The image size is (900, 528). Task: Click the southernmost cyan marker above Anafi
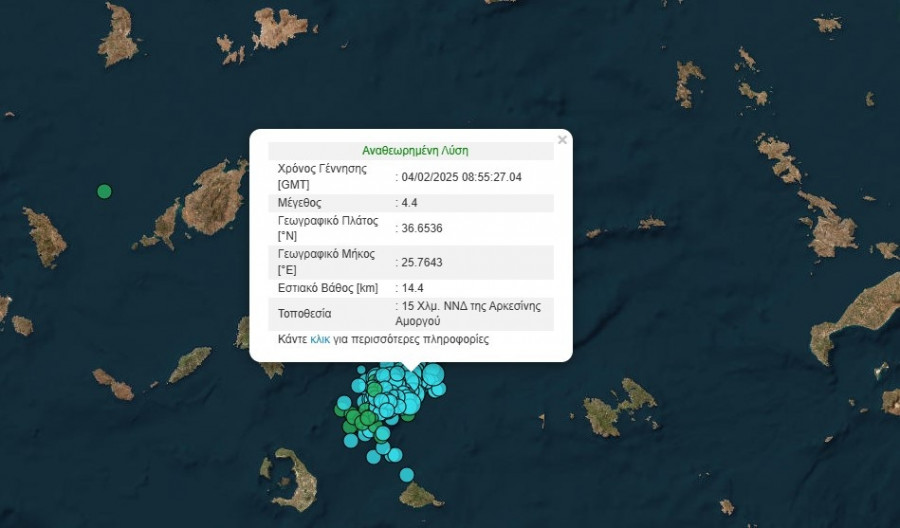[x=406, y=475]
